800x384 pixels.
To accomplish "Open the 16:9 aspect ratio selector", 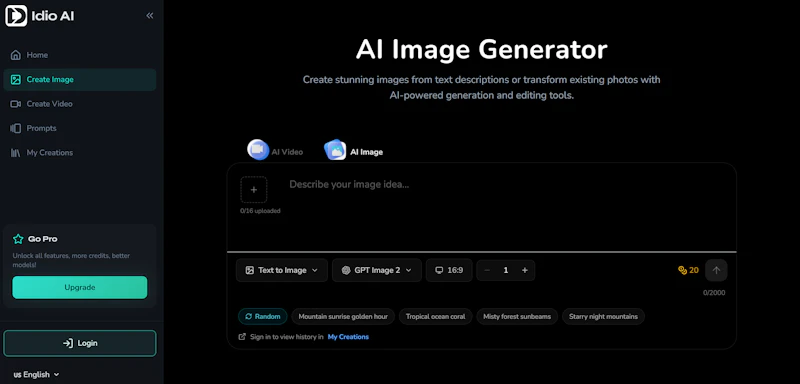I will pyautogui.click(x=449, y=270).
